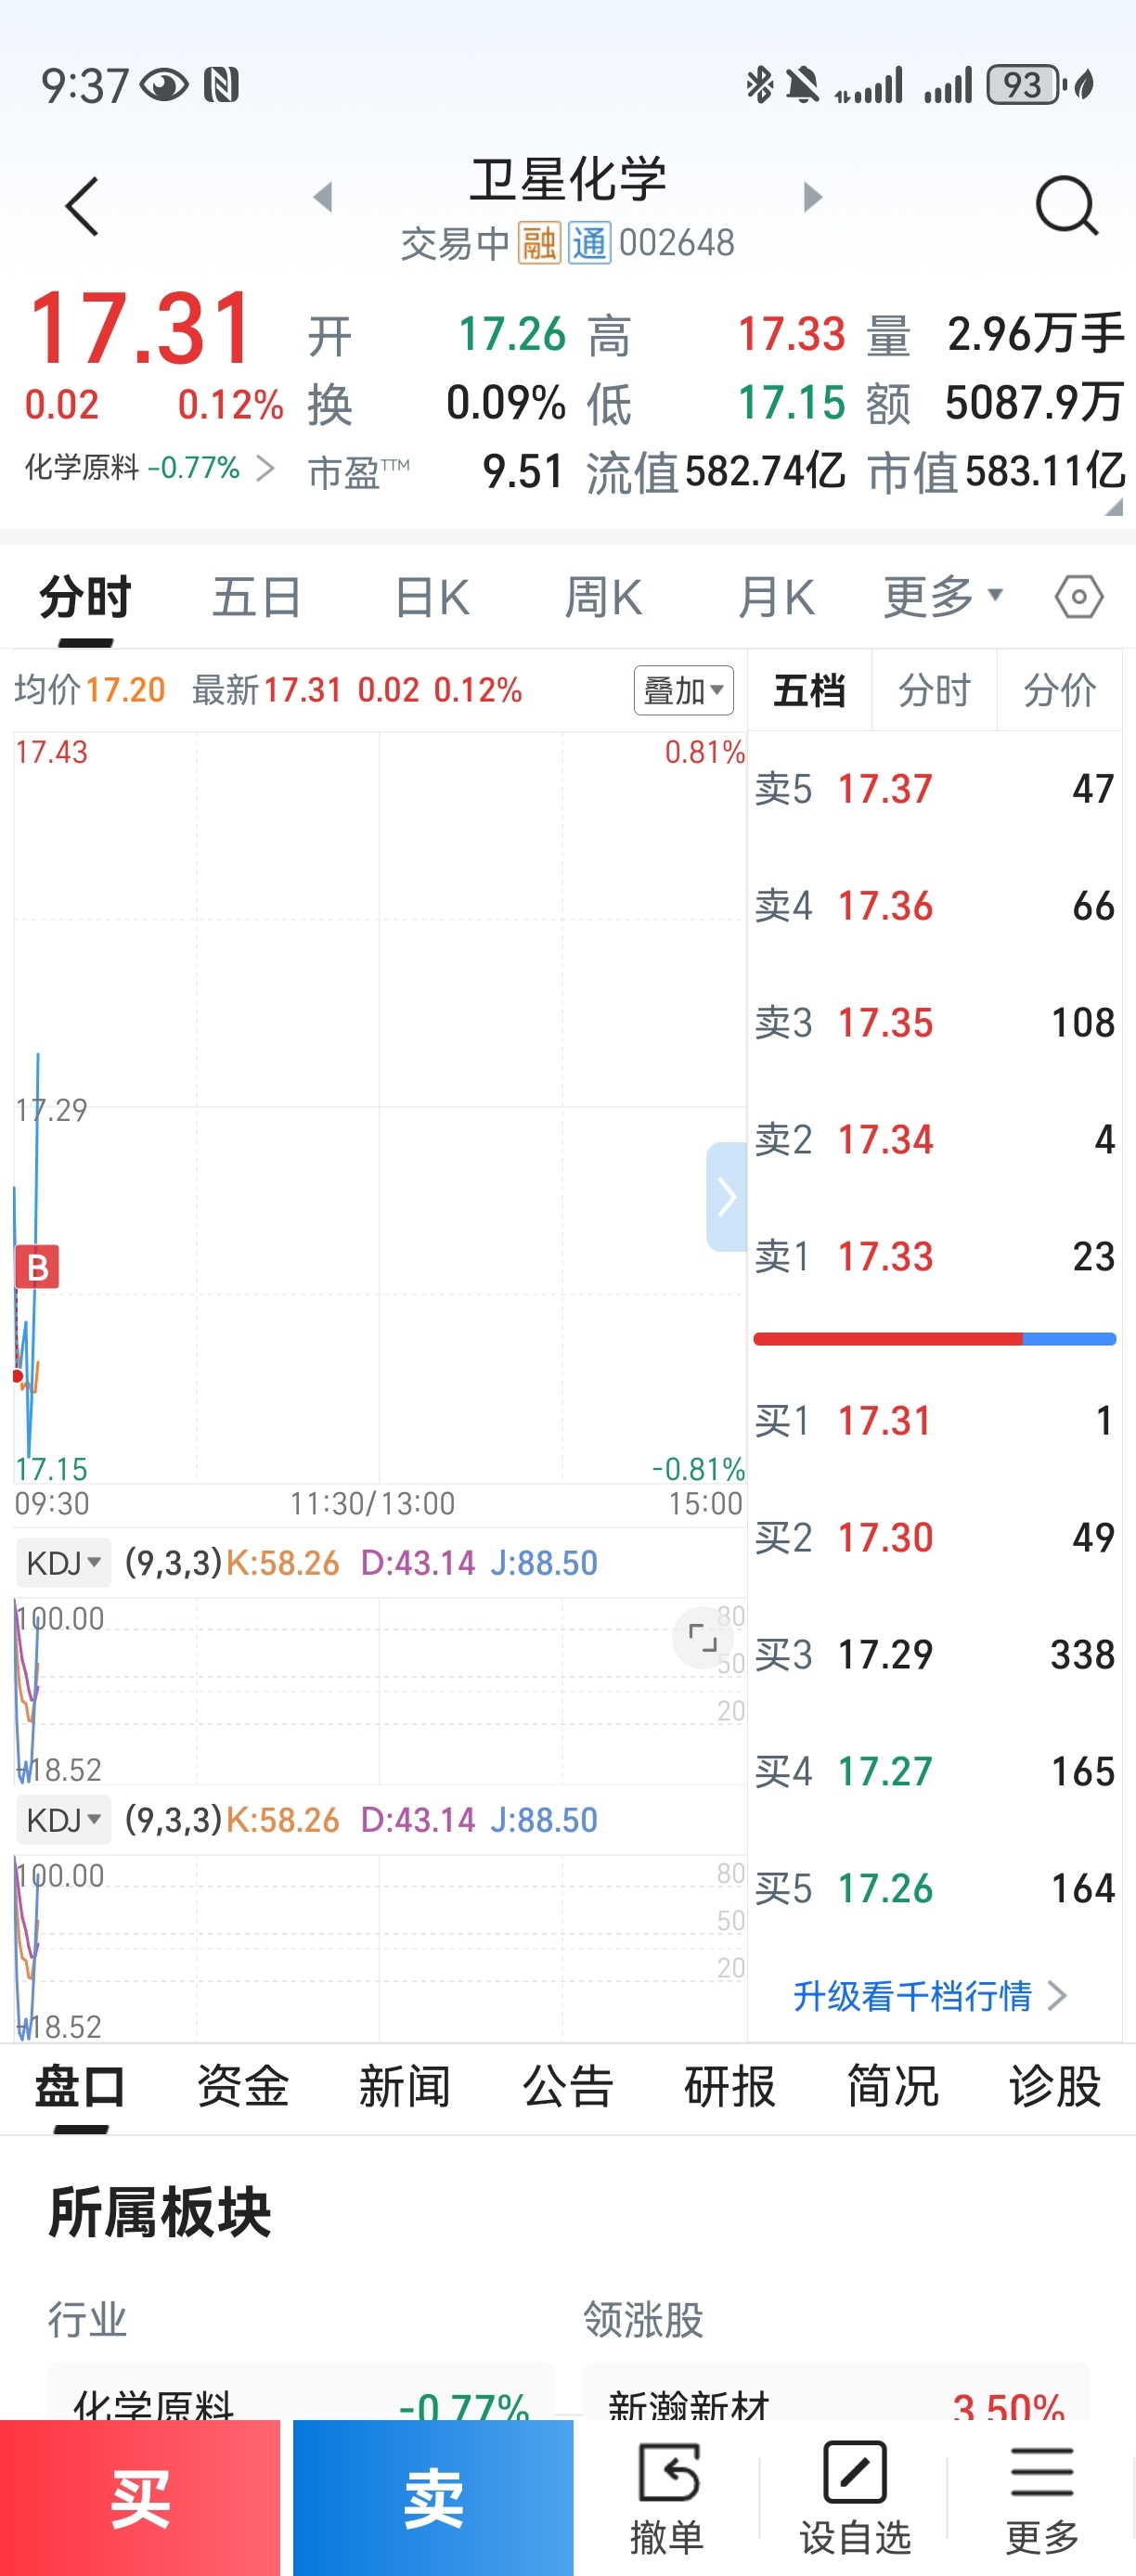Open the search magnifier icon
The image size is (1136, 2576).
[x=1066, y=206]
